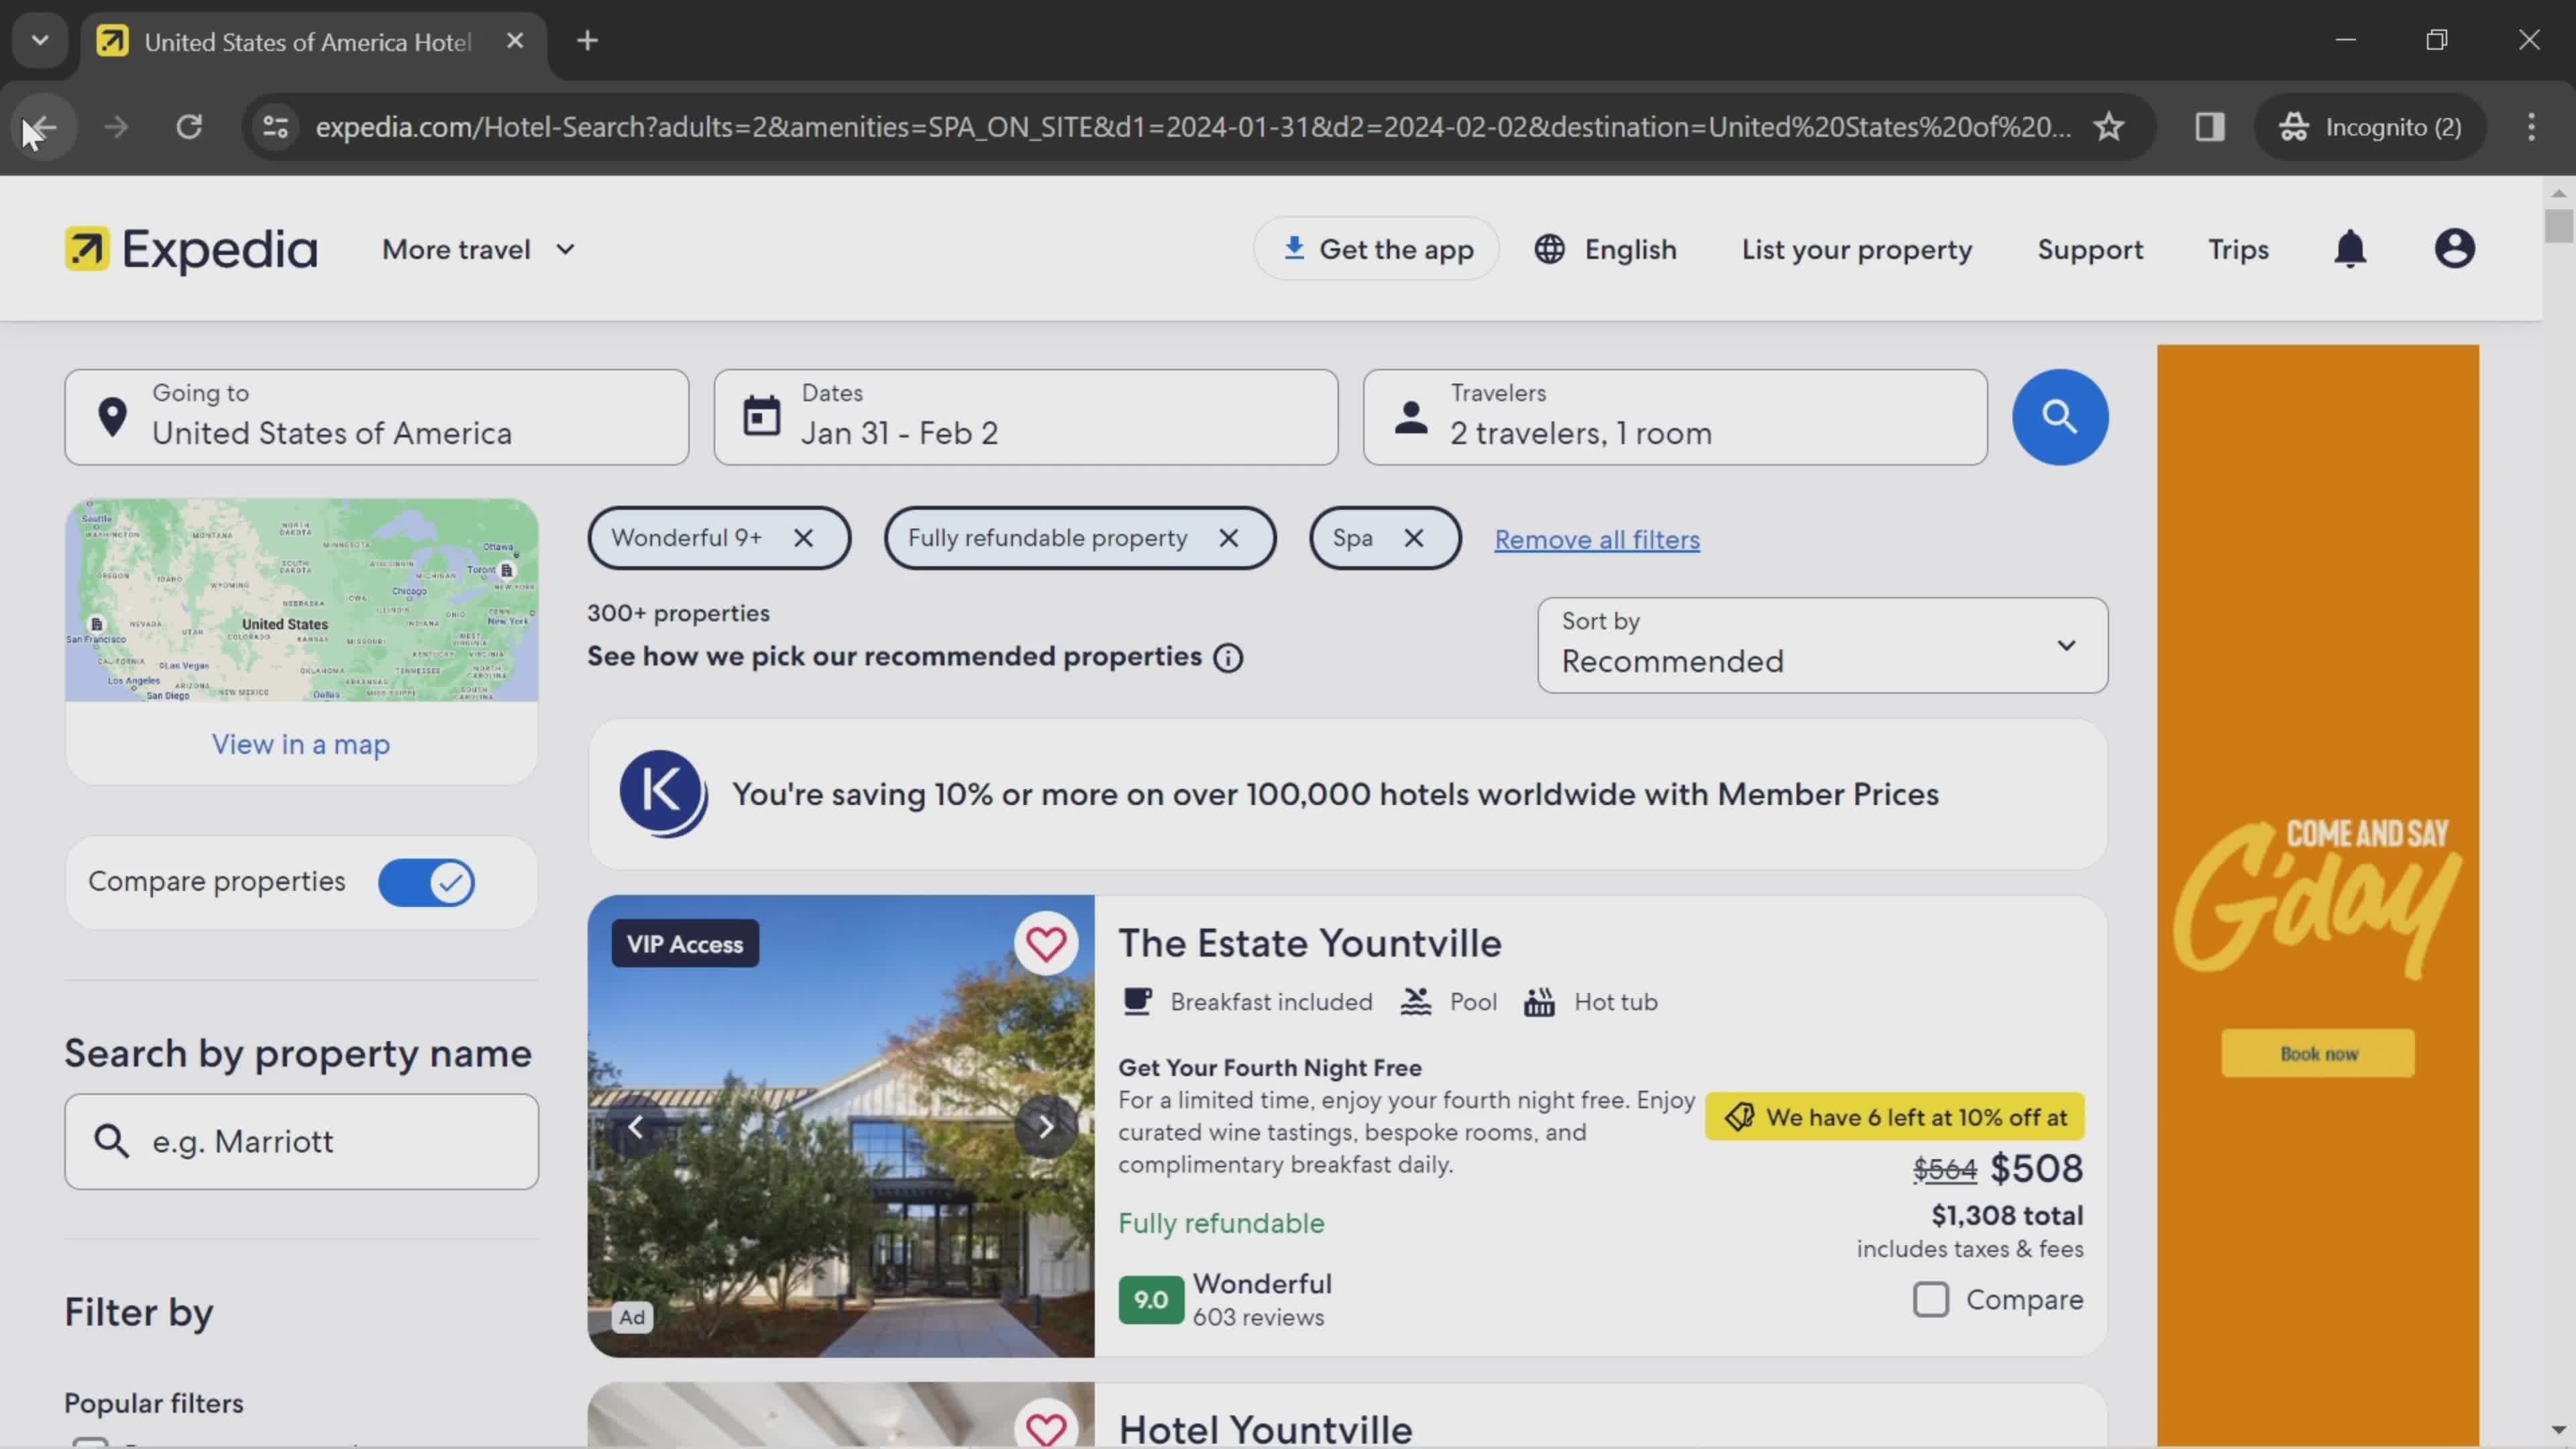Open the Sort by Recommended dropdown

pyautogui.click(x=1822, y=645)
